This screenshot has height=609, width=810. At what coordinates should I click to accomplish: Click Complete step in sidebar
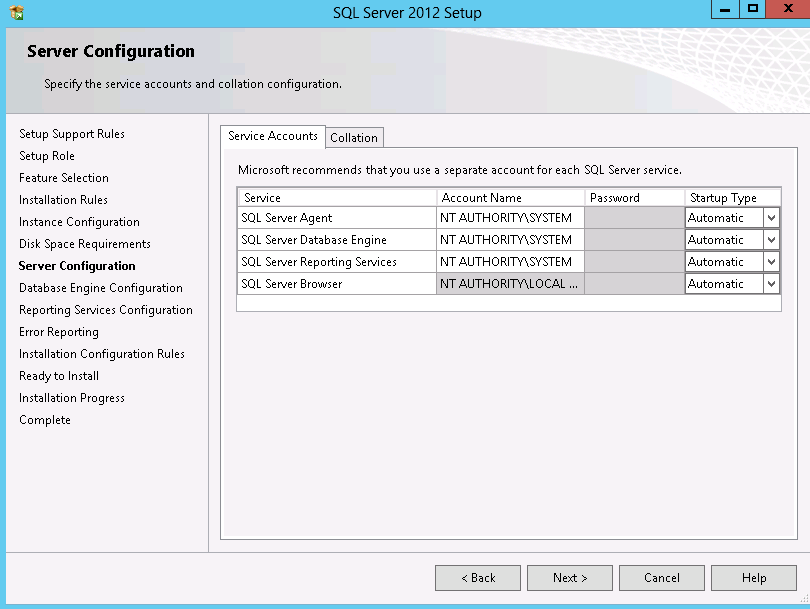[44, 420]
